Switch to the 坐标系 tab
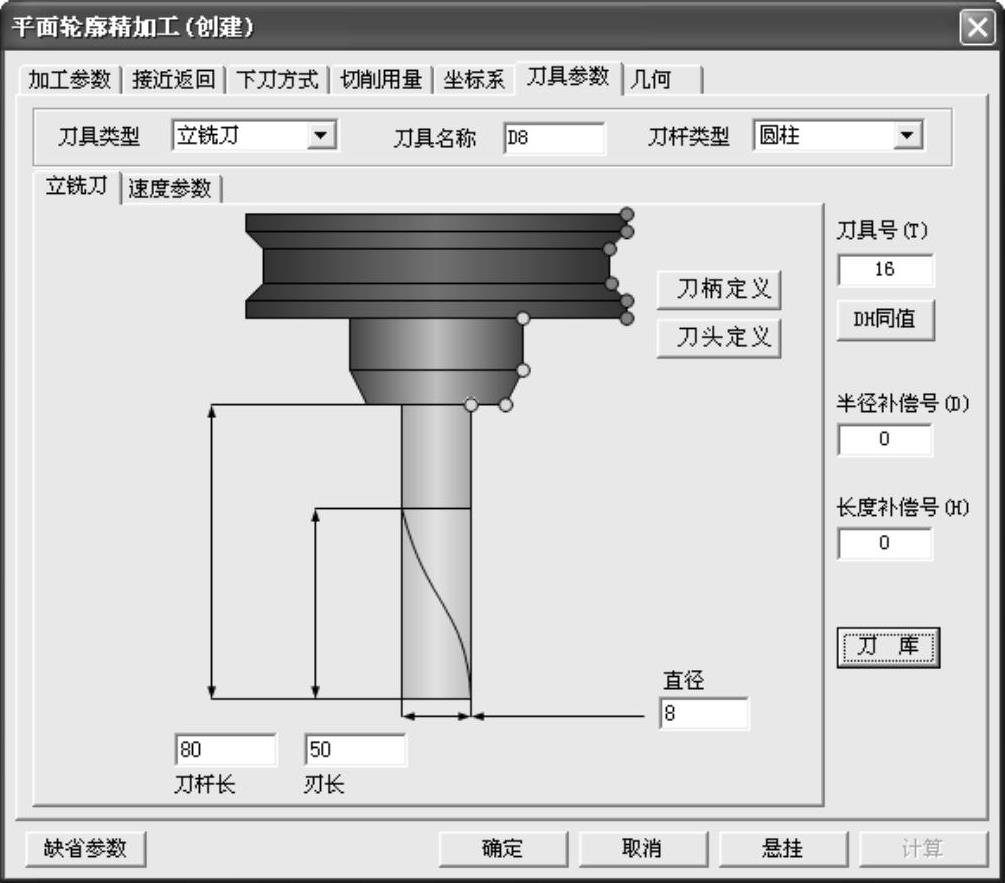 pyautogui.click(x=474, y=80)
